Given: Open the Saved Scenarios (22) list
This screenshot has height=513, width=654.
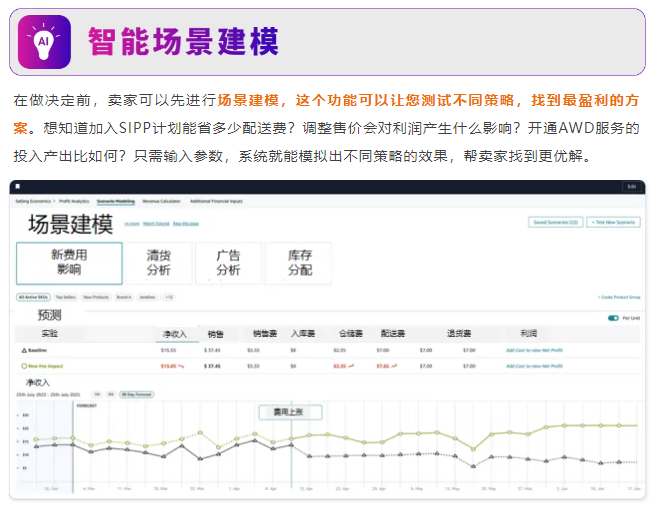Looking at the screenshot, I should [555, 221].
